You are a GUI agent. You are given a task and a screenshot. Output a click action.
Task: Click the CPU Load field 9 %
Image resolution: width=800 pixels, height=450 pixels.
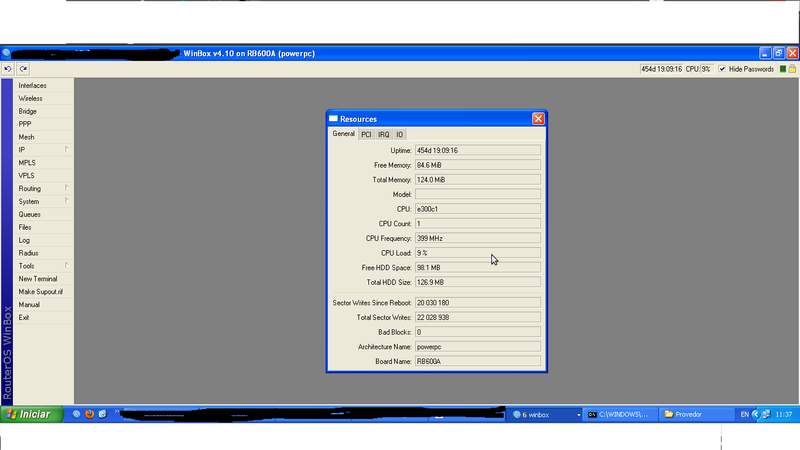point(478,253)
